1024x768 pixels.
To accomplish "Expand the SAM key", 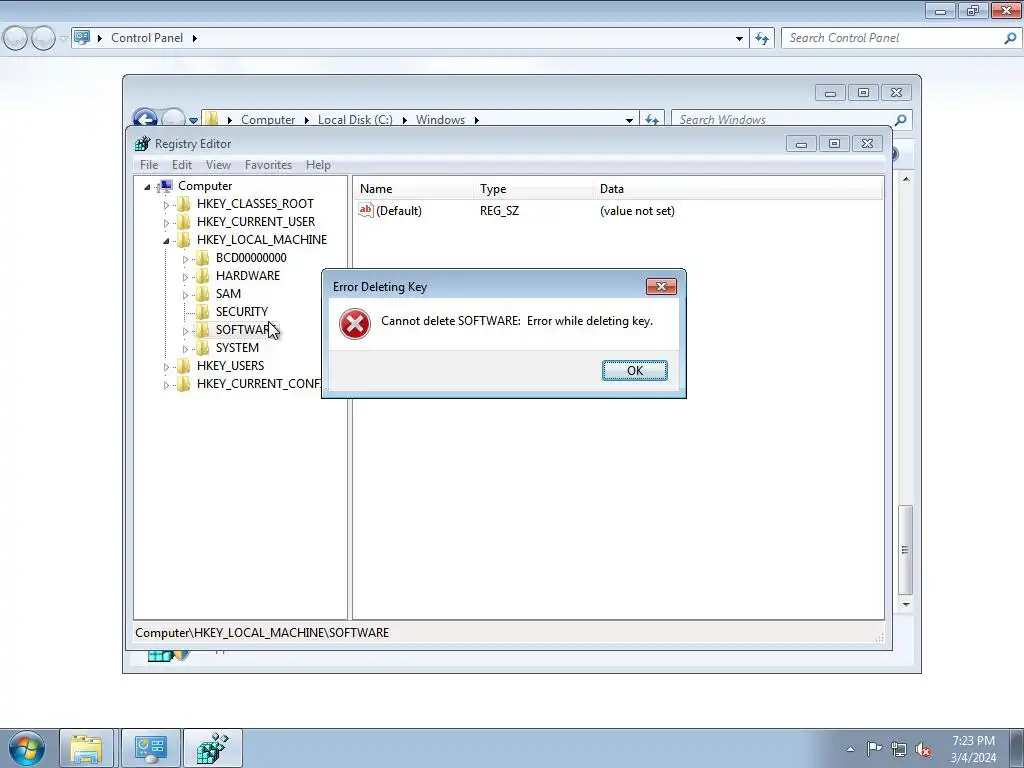I will pos(185,295).
